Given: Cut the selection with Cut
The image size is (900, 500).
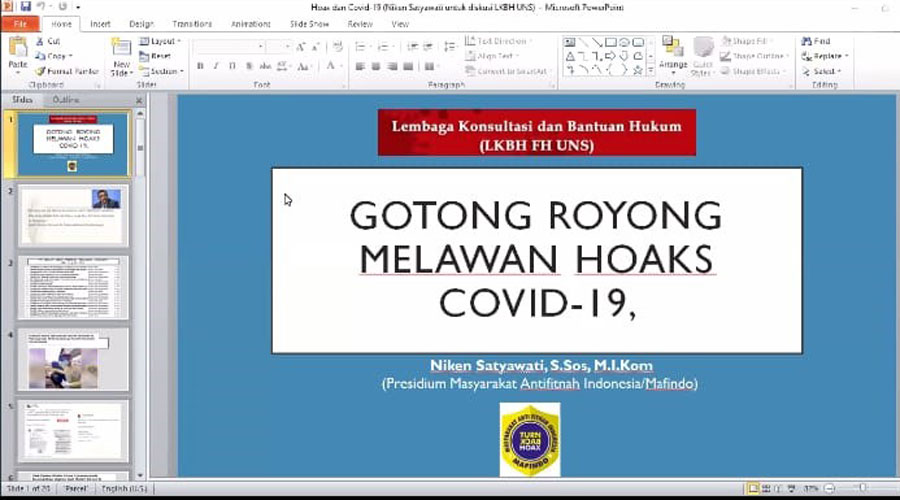Looking at the screenshot, I should pyautogui.click(x=47, y=41).
